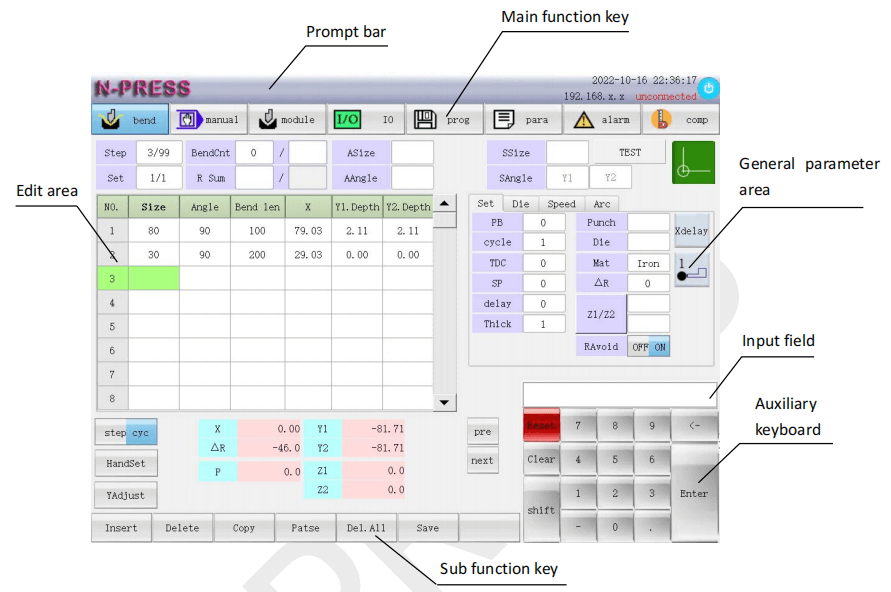Click the keypad input field
The height and width of the screenshot is (592, 891).
tap(619, 394)
